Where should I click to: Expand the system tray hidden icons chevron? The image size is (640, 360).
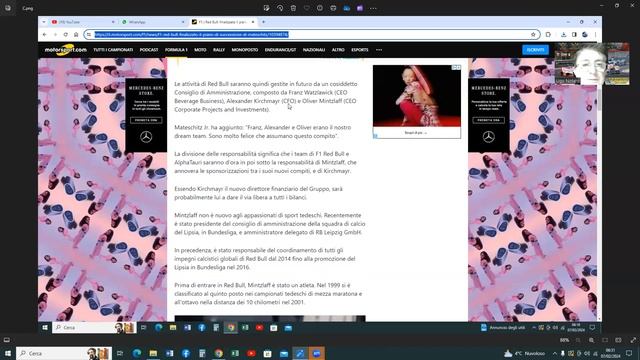tap(555, 353)
